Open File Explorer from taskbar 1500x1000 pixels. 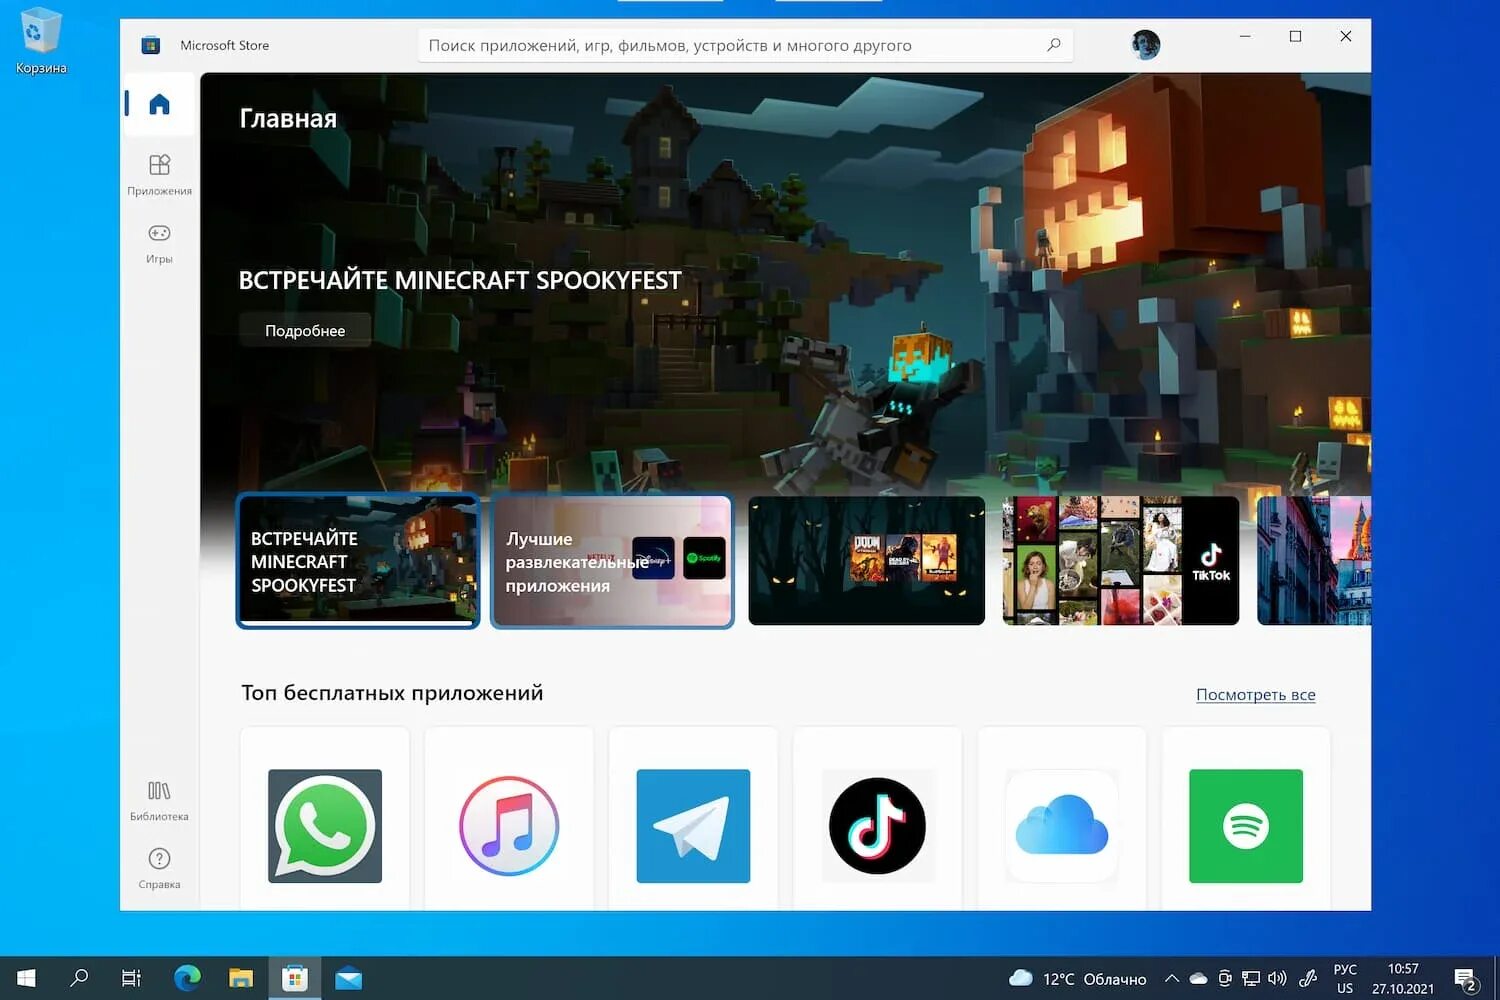point(241,978)
